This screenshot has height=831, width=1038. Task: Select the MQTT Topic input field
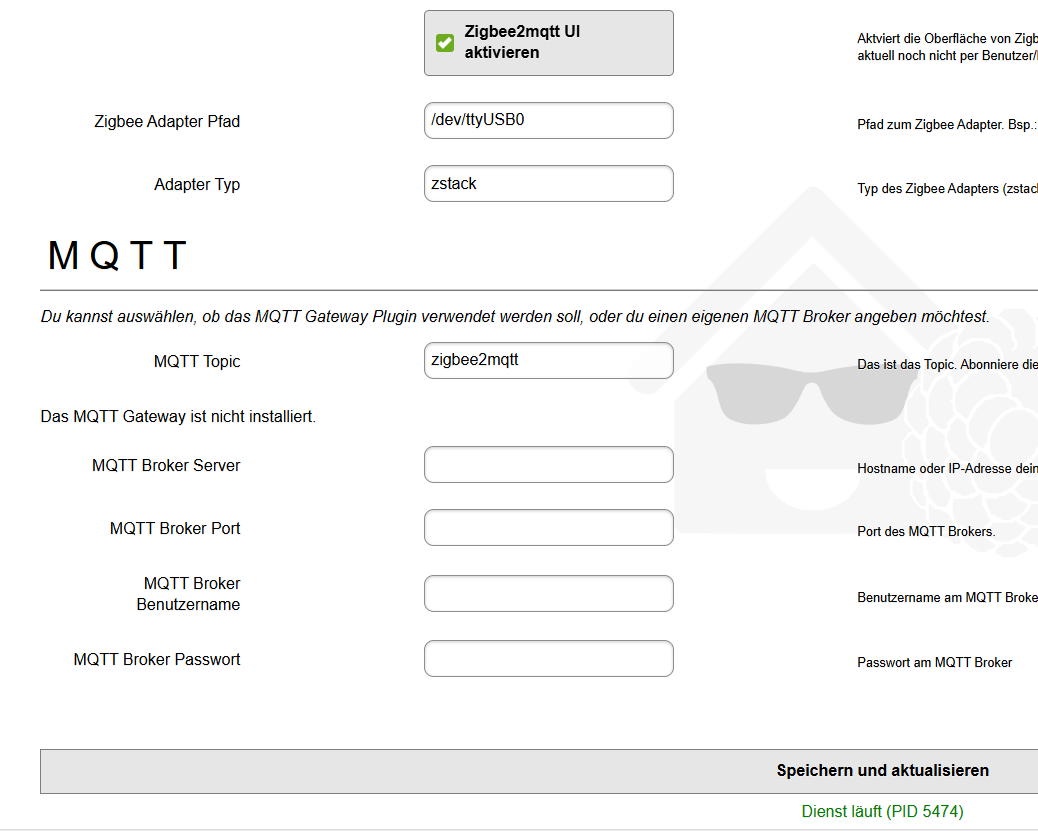[548, 361]
